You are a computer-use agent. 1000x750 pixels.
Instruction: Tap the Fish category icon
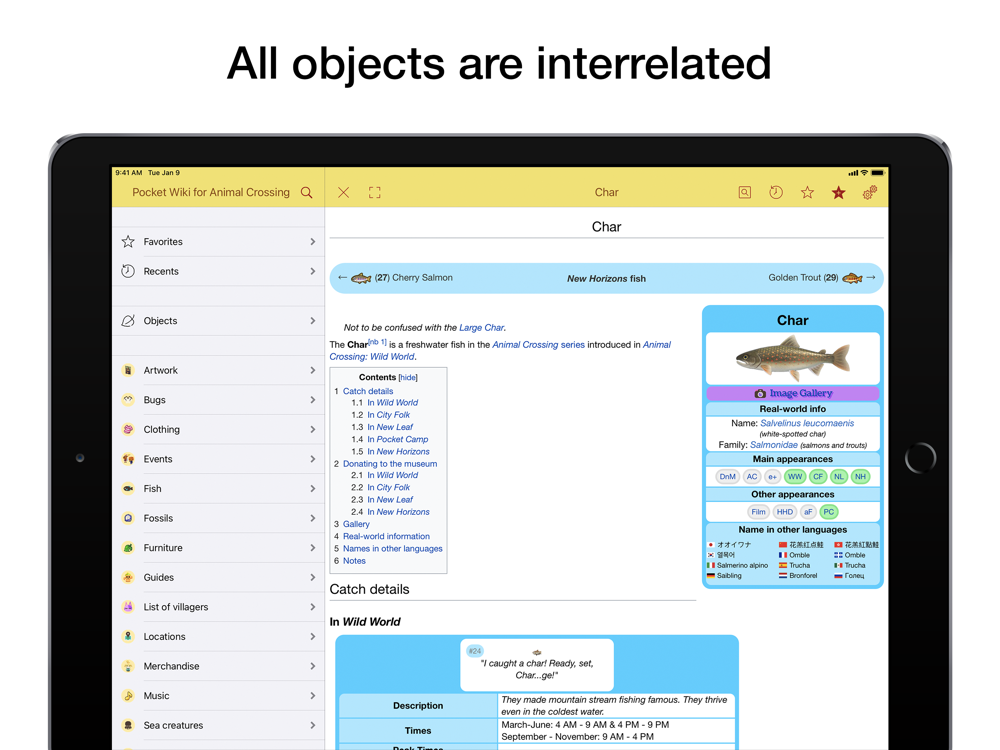pyautogui.click(x=128, y=489)
